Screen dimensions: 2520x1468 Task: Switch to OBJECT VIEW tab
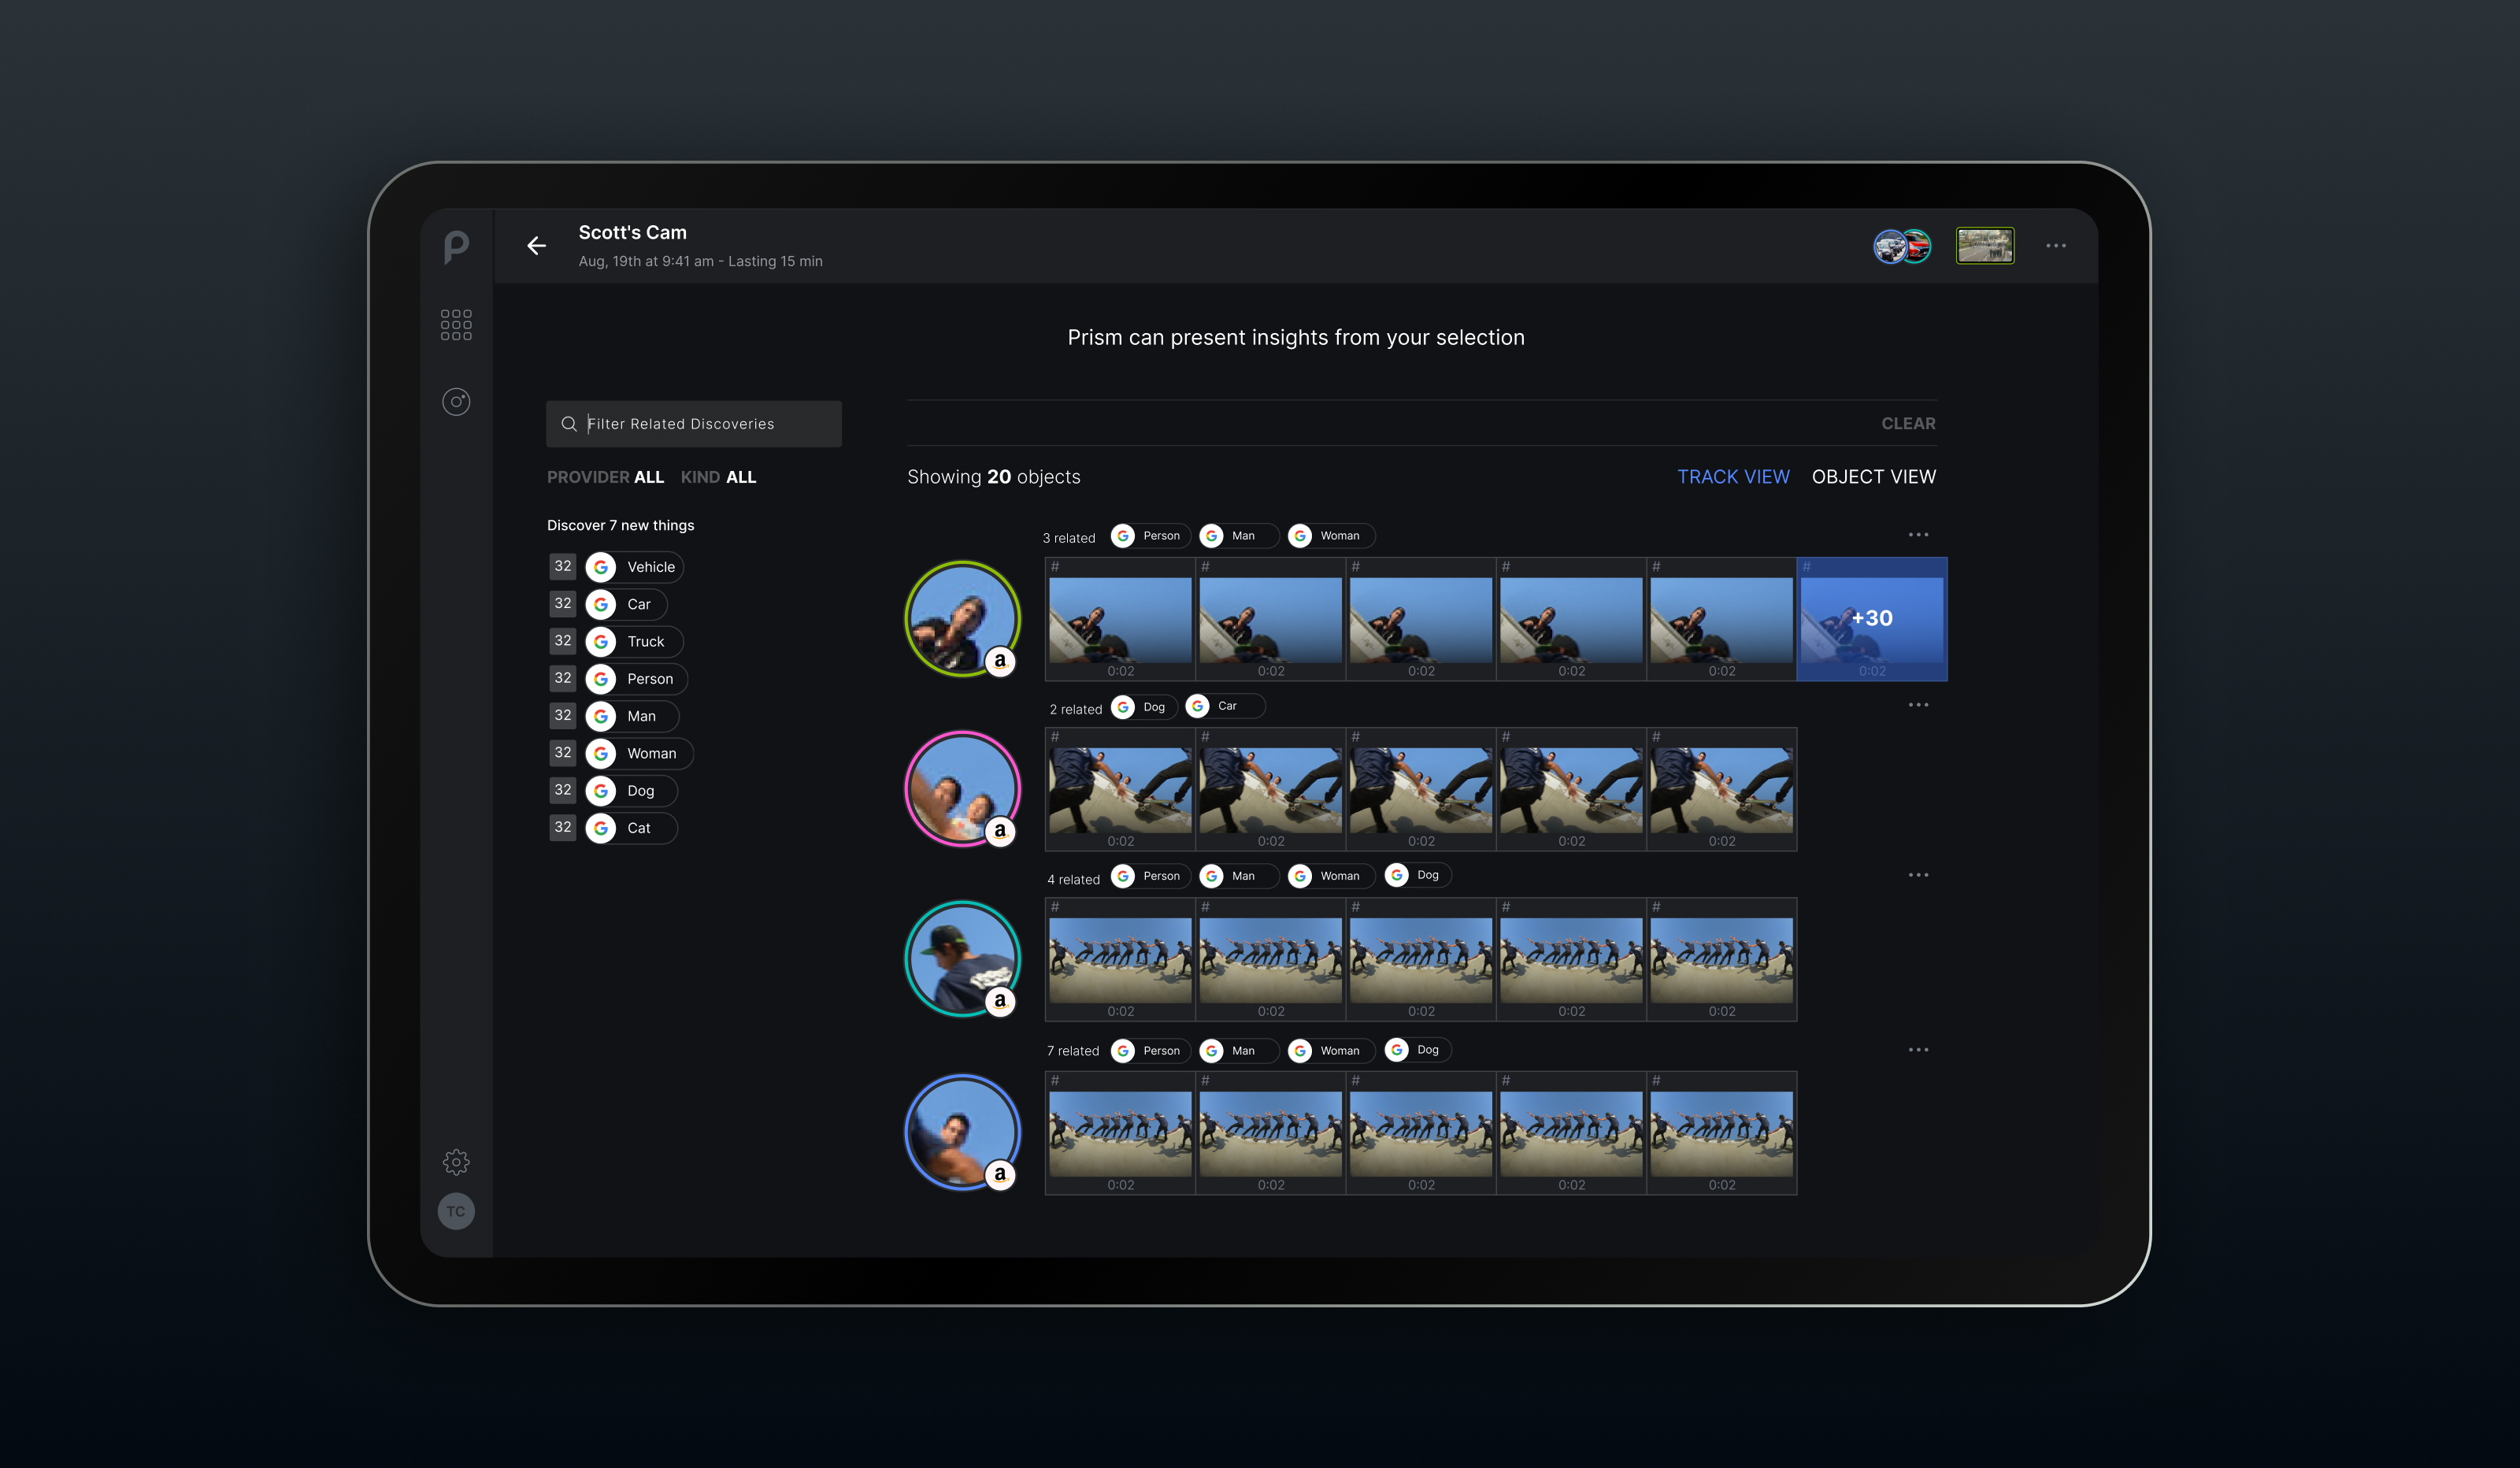(1873, 477)
